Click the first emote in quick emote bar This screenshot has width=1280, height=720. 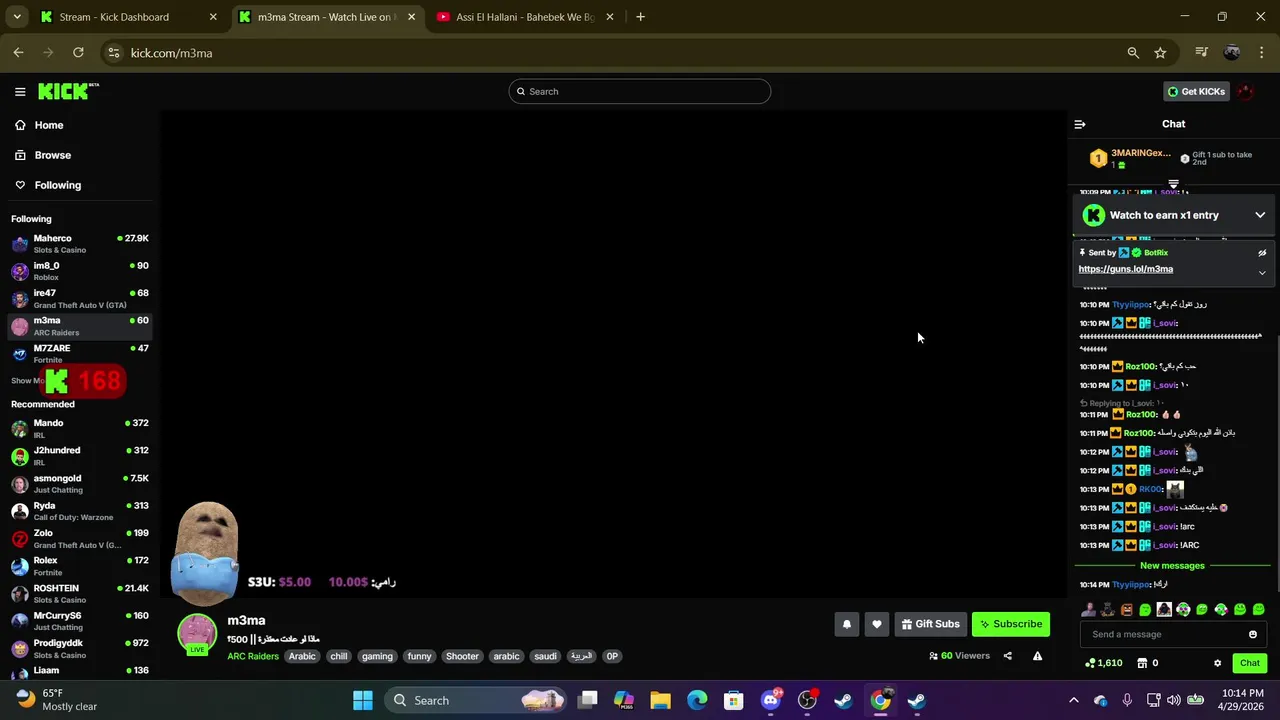point(1088,609)
